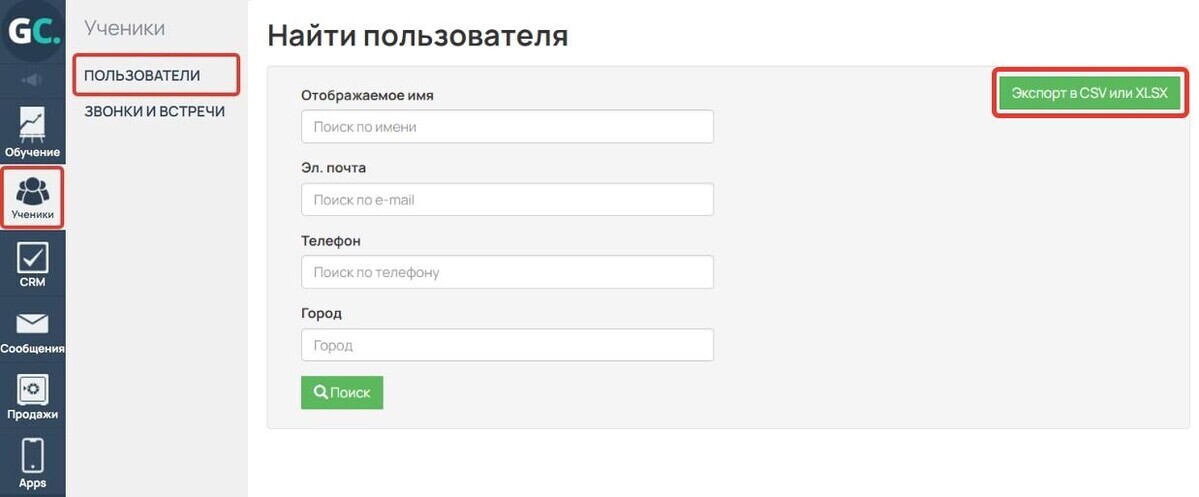Click the Найти пользователя page title

click(418, 35)
